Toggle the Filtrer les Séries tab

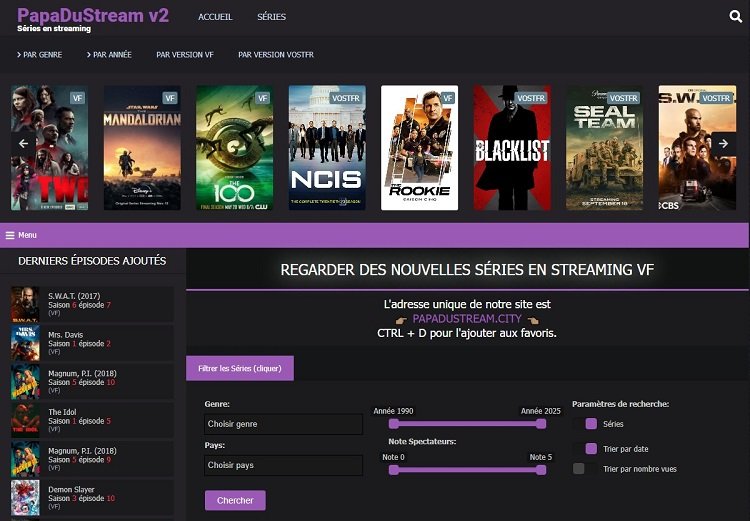(x=240, y=368)
